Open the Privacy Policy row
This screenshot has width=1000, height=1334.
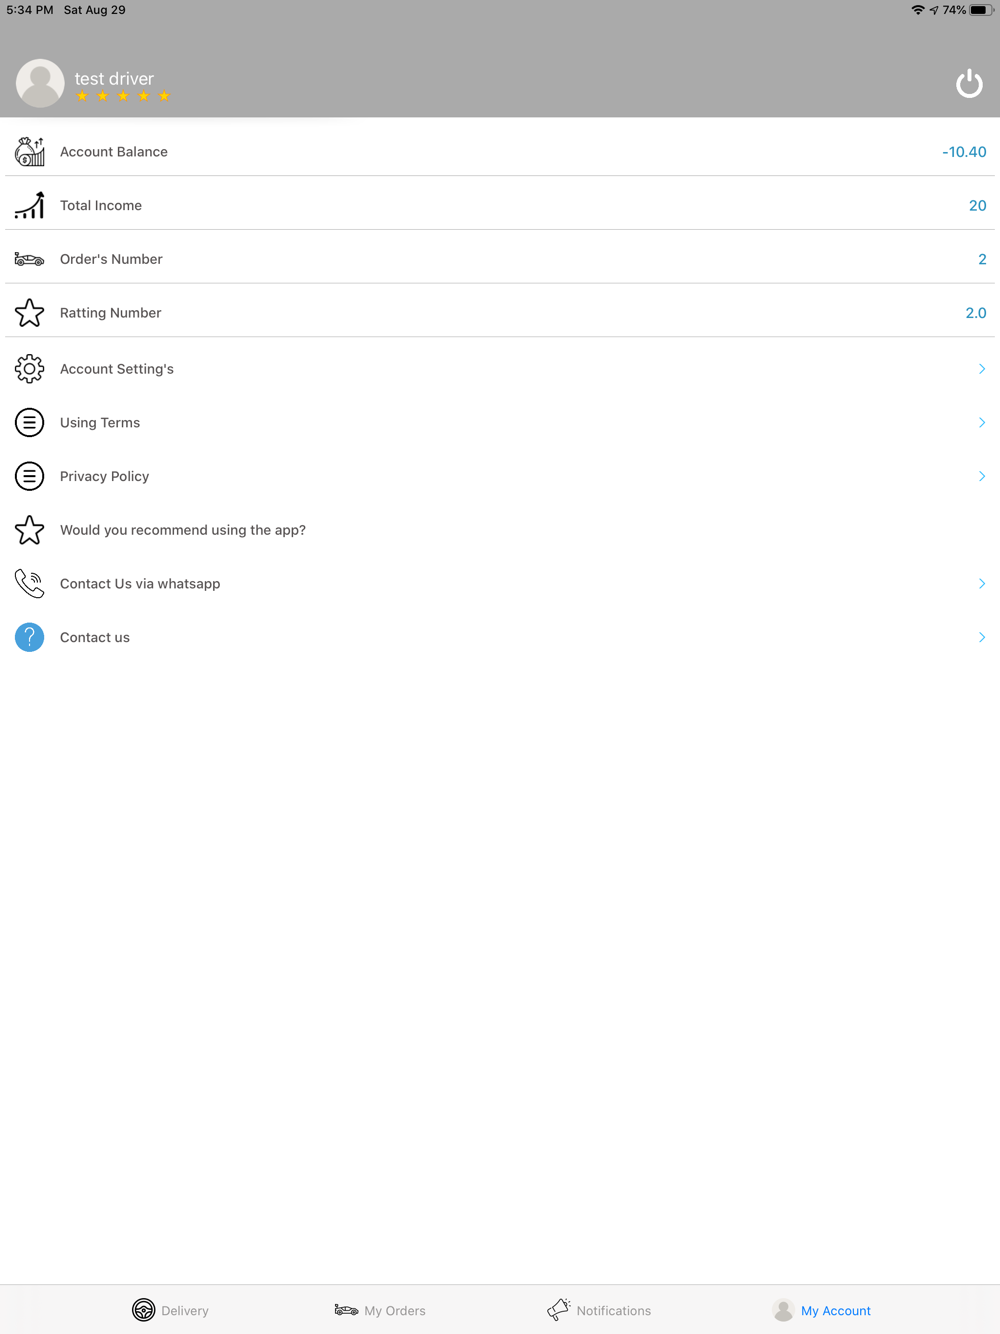[x=500, y=476]
